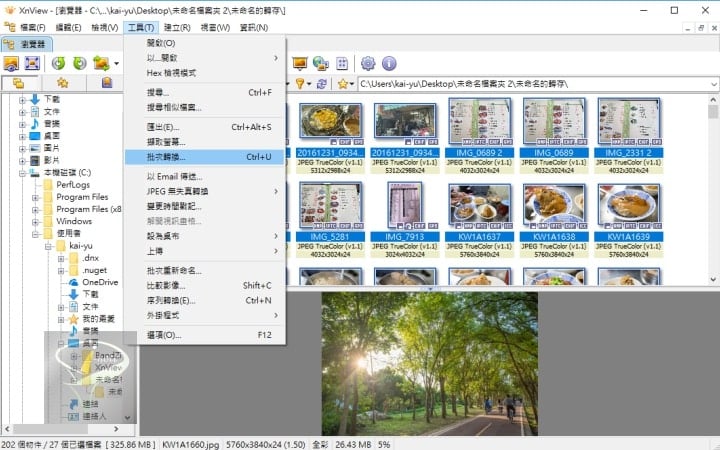Select 我的最愛 star folder in the tree
Image resolution: width=720 pixels, height=450 pixels.
click(x=91, y=319)
